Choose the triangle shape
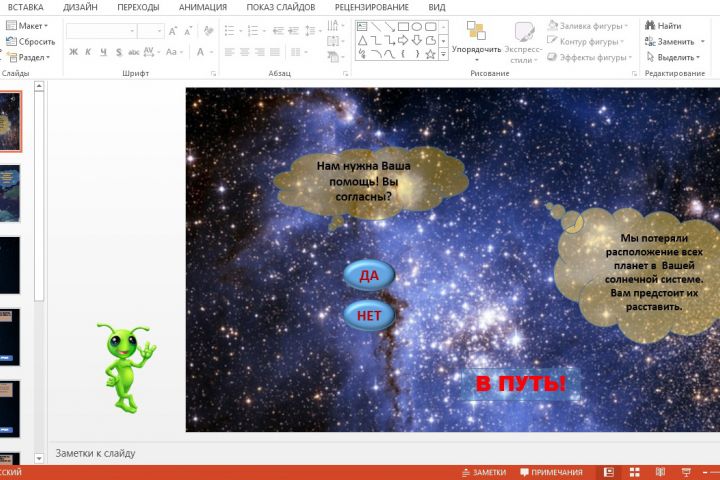The width and height of the screenshot is (720, 480). [x=362, y=40]
